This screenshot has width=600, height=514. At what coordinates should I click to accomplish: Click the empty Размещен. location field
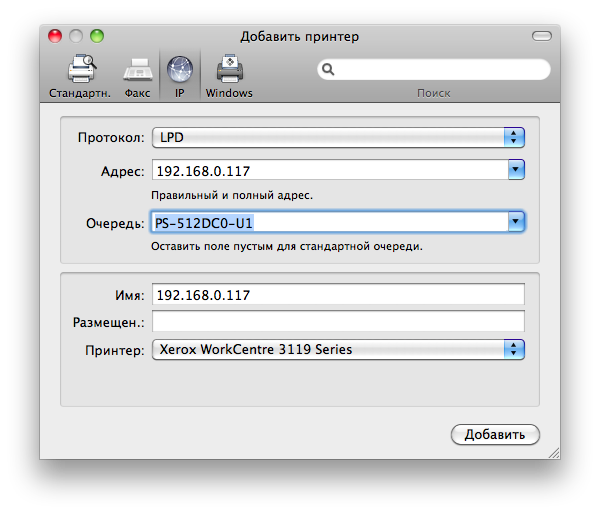point(338,321)
